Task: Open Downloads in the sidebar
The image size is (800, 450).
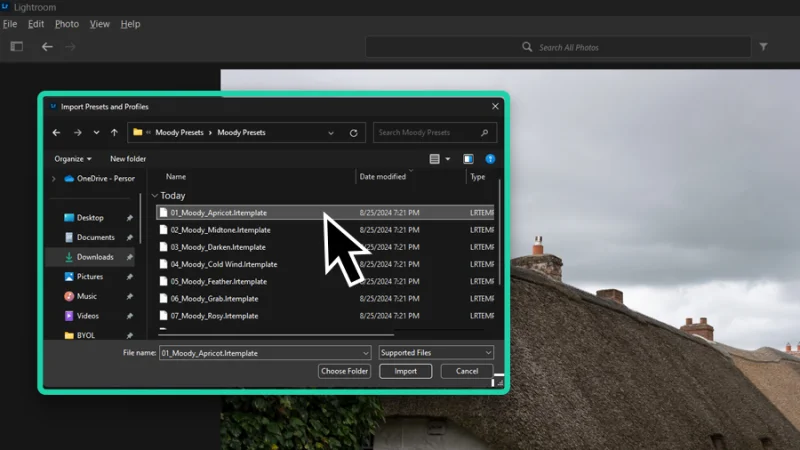Action: [95, 257]
